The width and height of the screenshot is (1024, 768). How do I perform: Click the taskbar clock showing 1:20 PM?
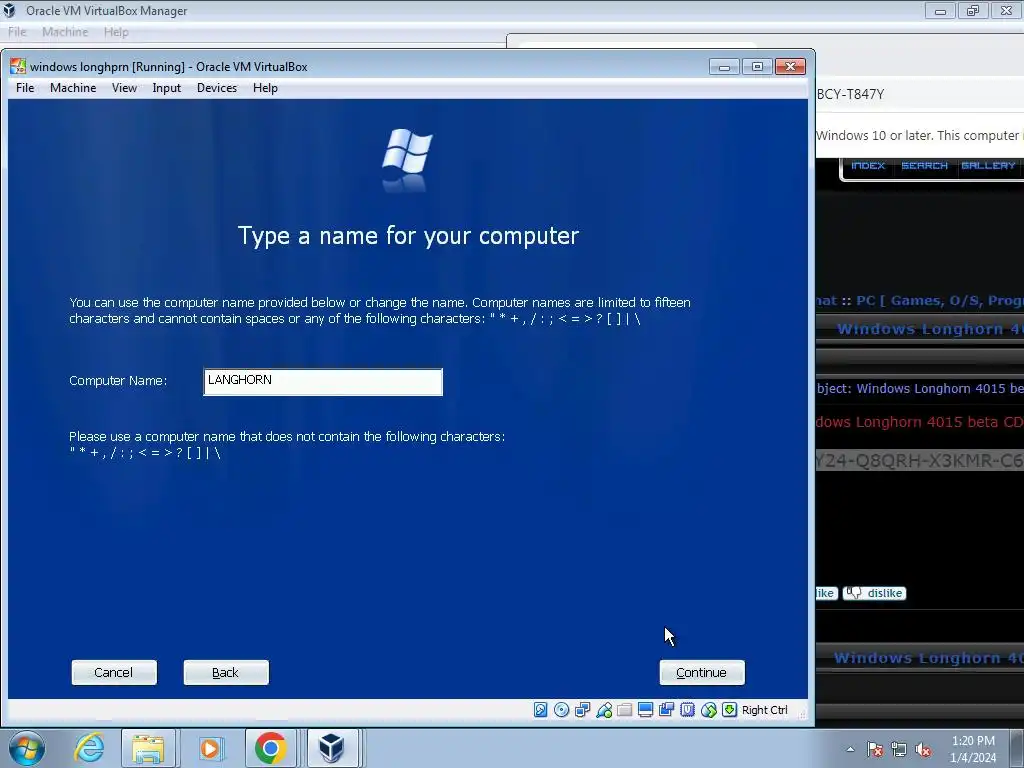pos(973,749)
